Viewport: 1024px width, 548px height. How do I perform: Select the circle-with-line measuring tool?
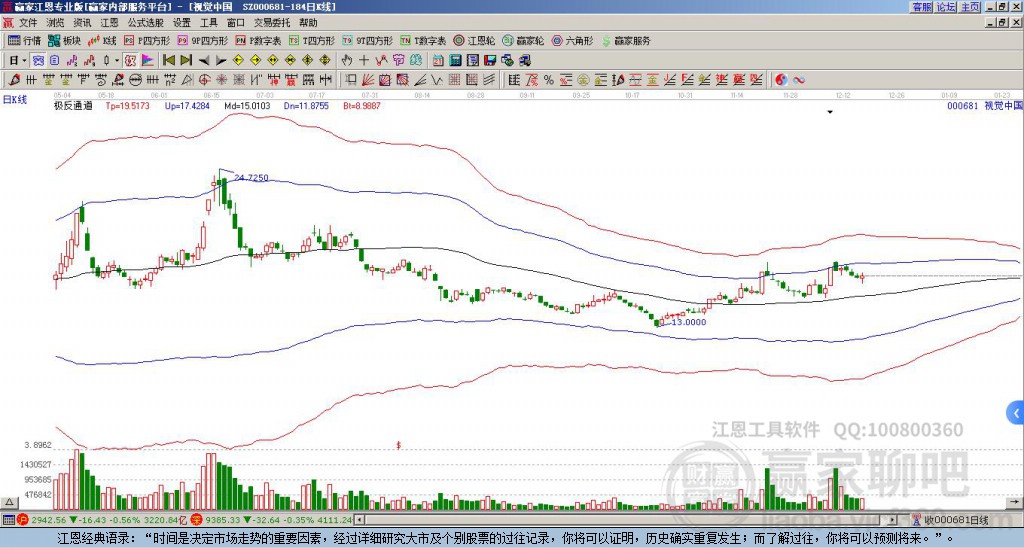pyautogui.click(x=135, y=80)
